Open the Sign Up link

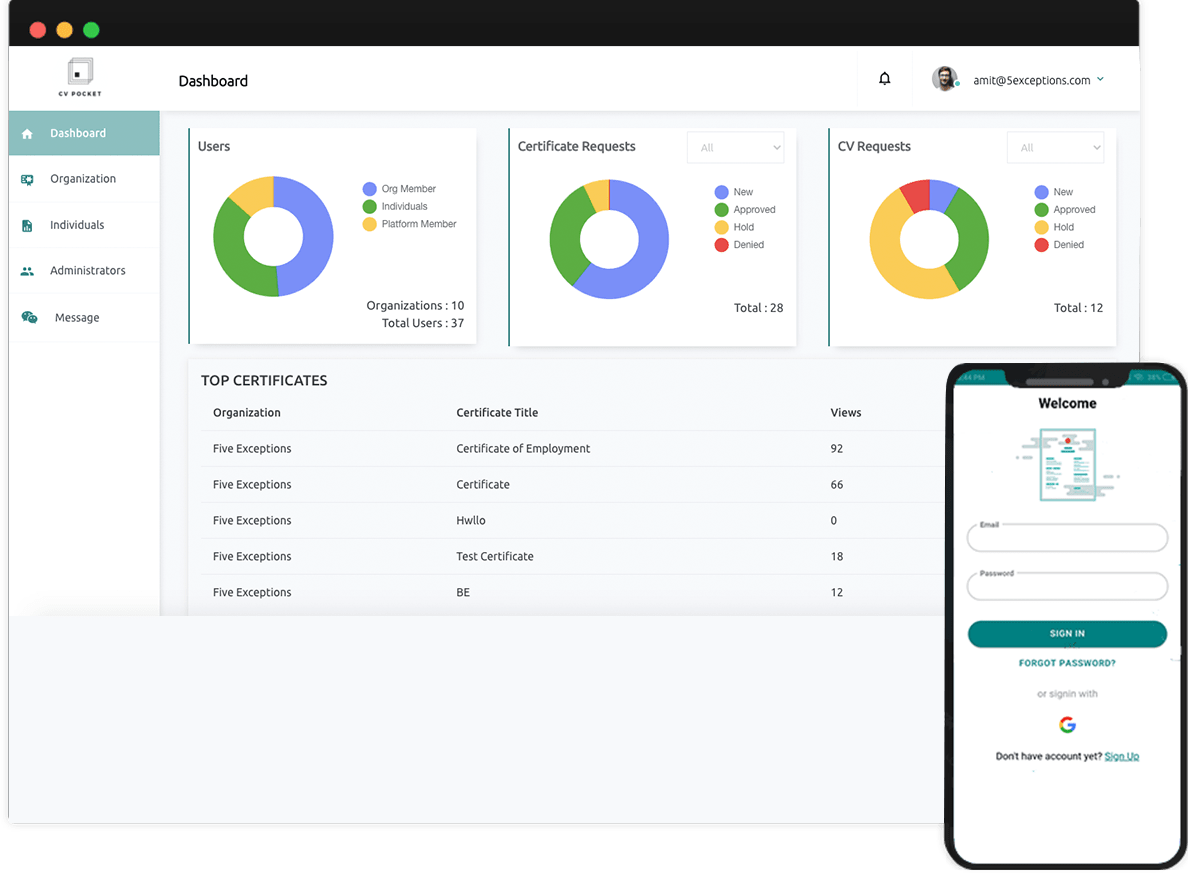(x=1121, y=756)
